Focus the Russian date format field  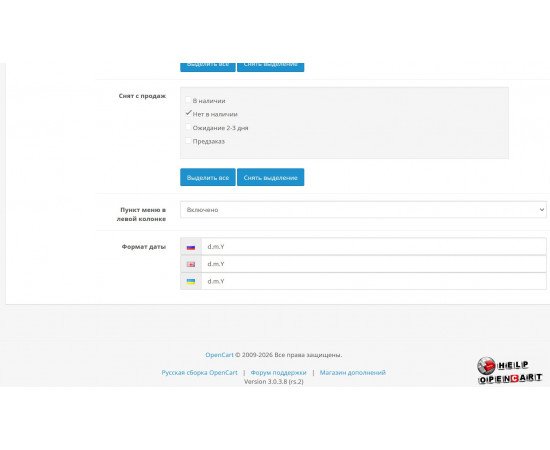click(374, 246)
